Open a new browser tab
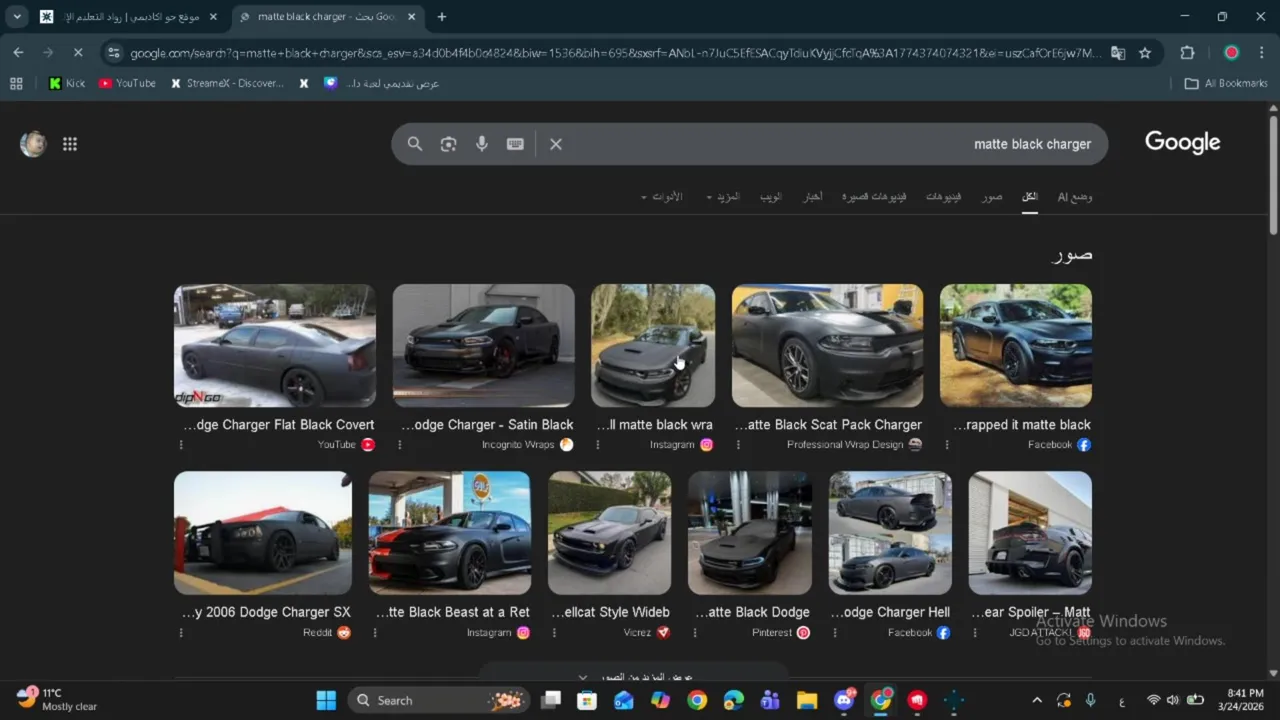 pyautogui.click(x=442, y=17)
